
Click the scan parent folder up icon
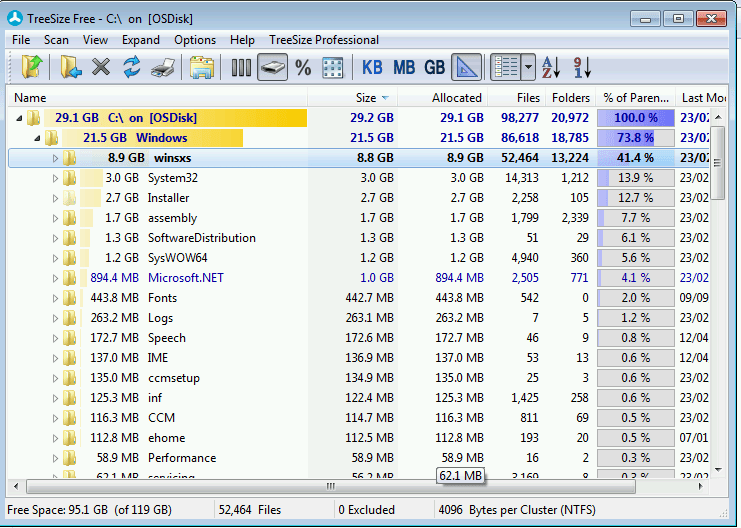[x=32, y=67]
